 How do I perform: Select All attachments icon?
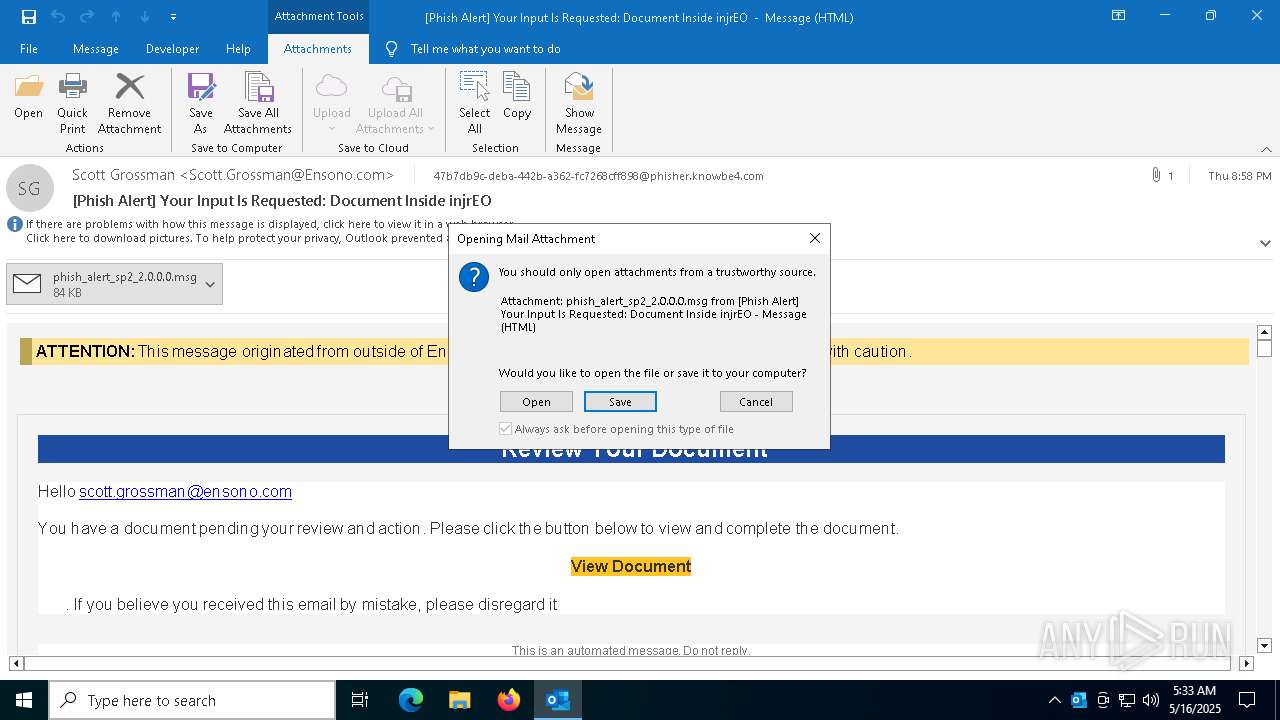tap(474, 104)
